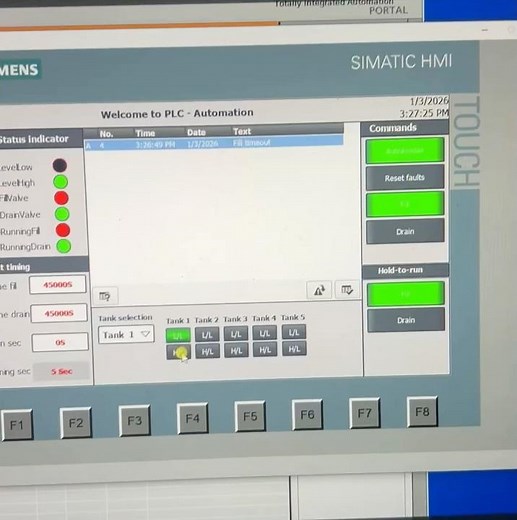Image resolution: width=517 pixels, height=520 pixels.
Task: Click the F1 function key
Action: click(17, 425)
